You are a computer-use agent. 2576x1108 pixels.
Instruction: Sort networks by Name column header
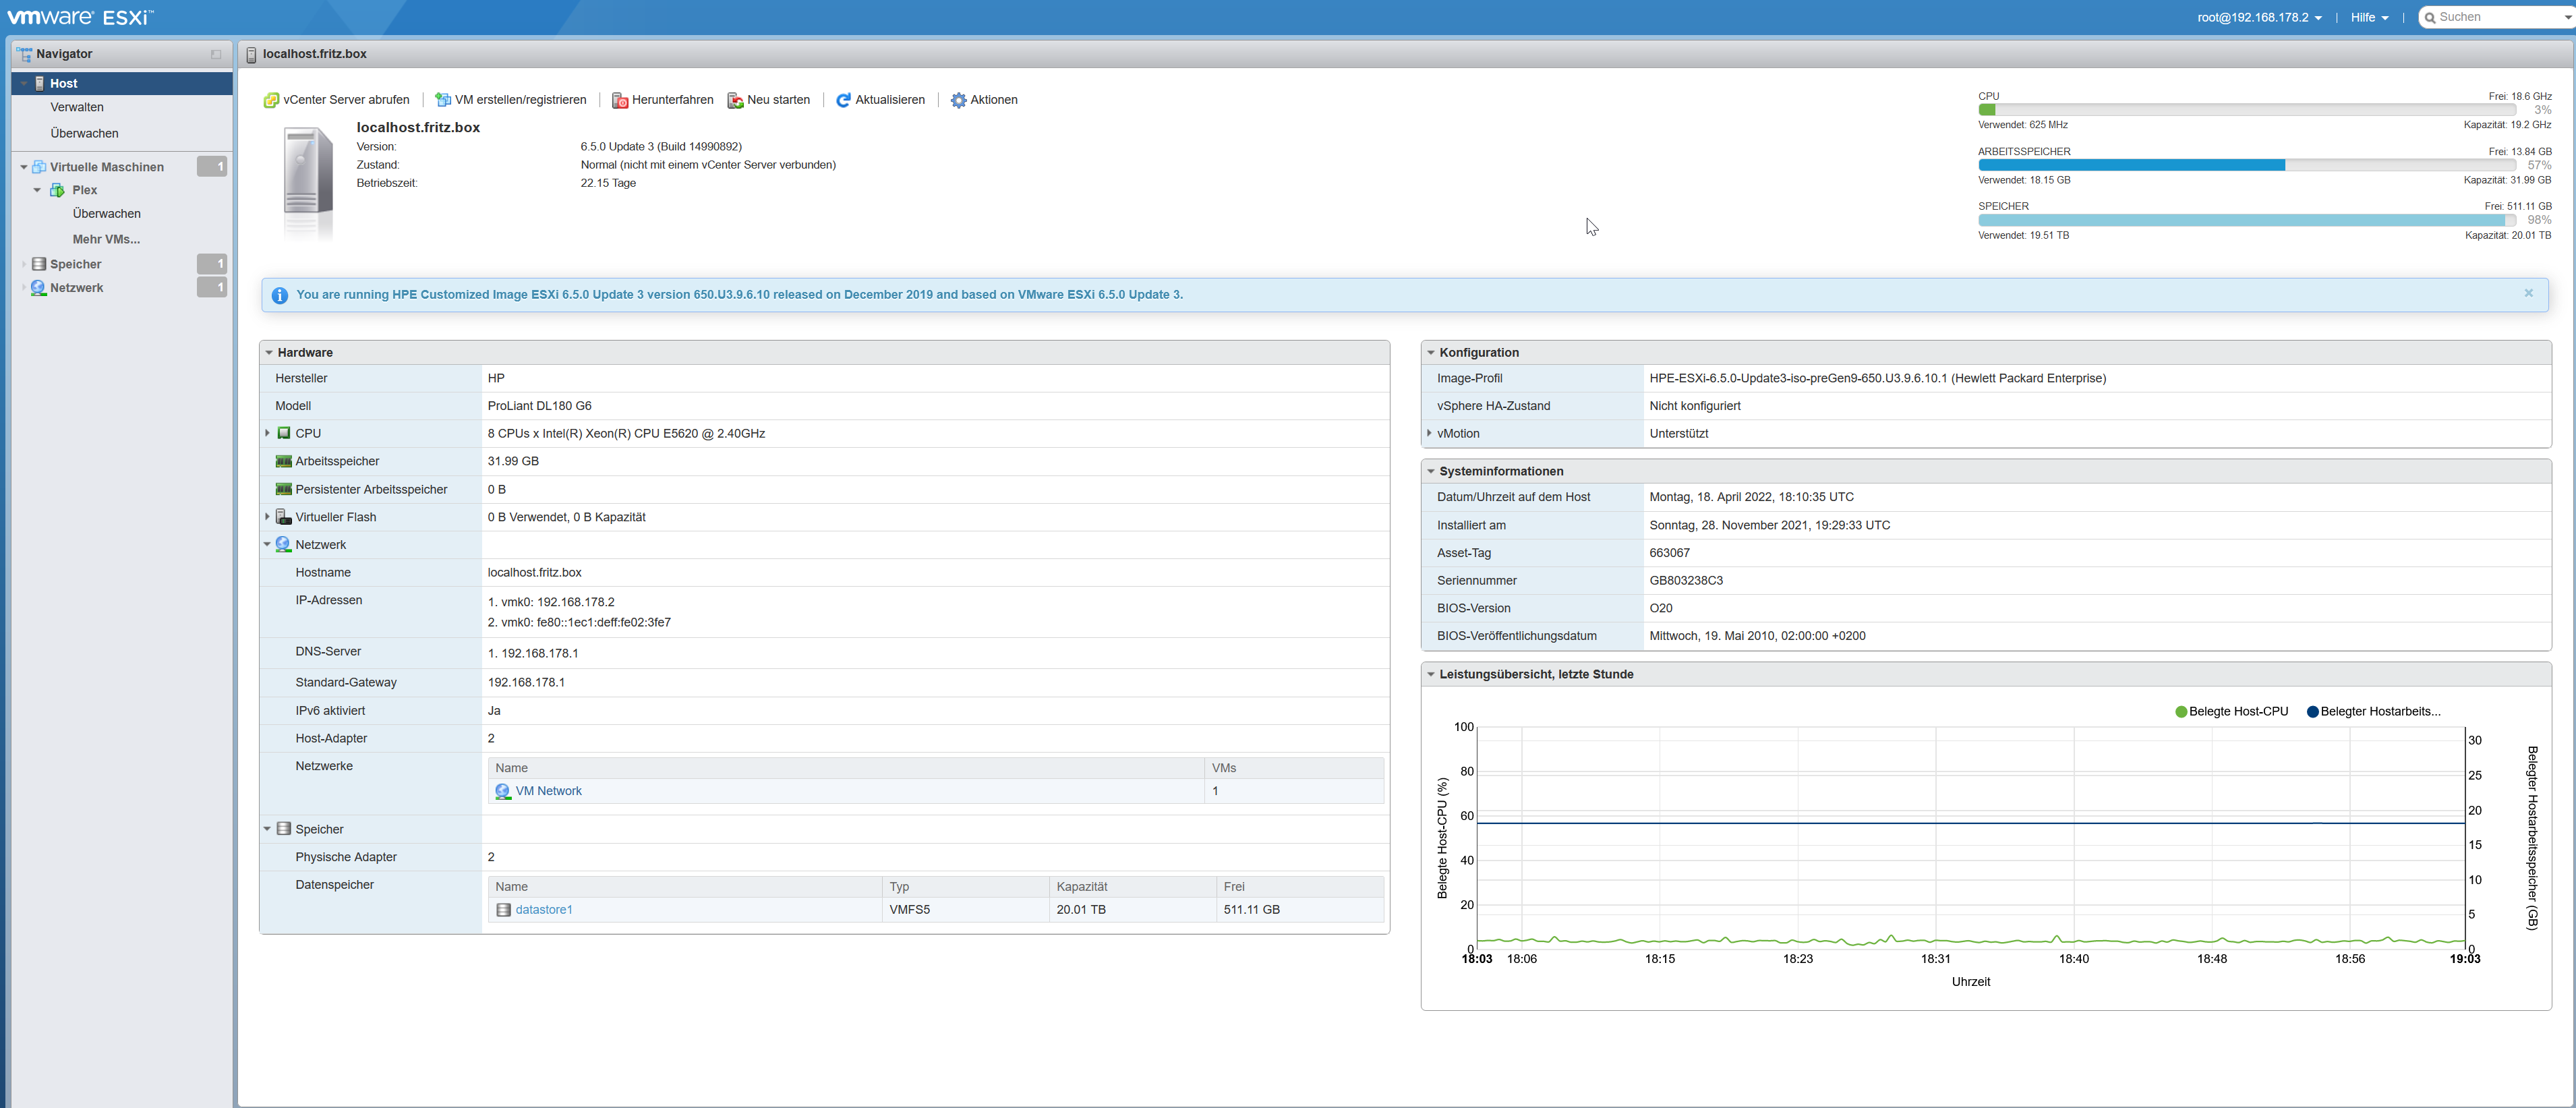pyautogui.click(x=846, y=768)
